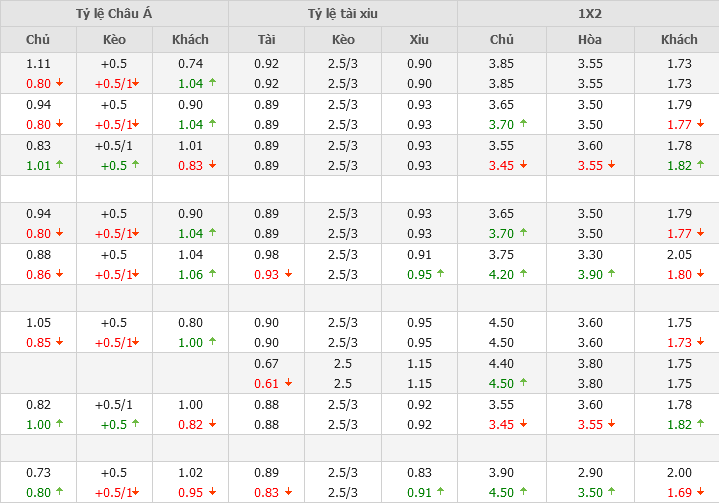Click the green up arrow next to 0.91
Screen dimensions: 719x503
click(x=441, y=492)
